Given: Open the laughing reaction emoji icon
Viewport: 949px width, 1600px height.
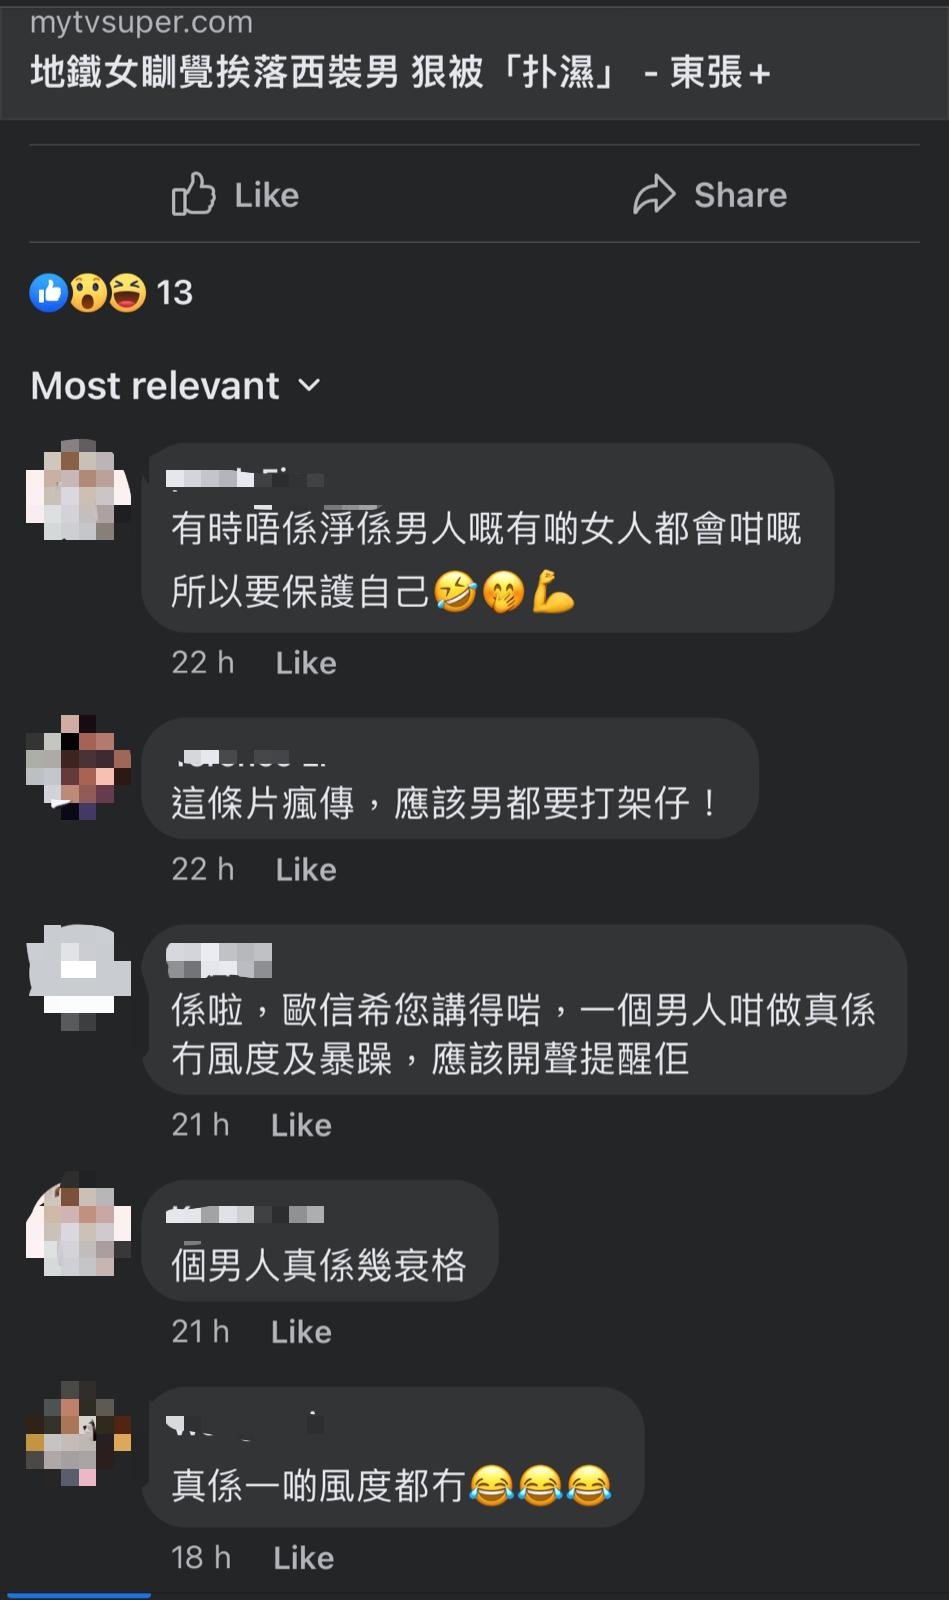Looking at the screenshot, I should point(127,293).
